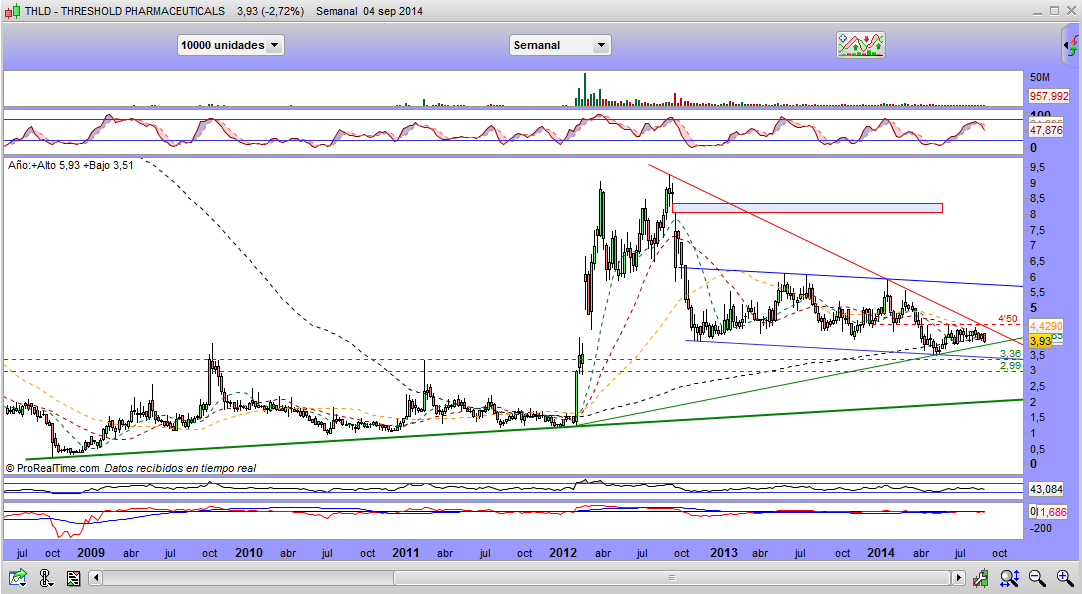
Task: Close the THLD chart window
Action: (1071, 10)
